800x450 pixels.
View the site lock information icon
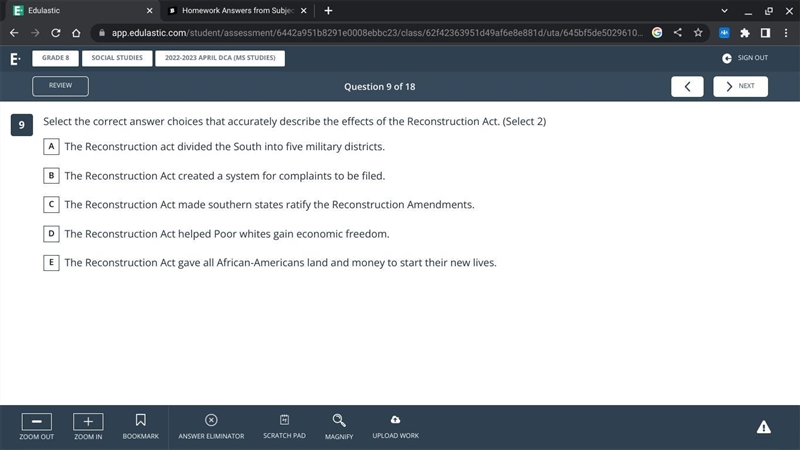pos(102,33)
